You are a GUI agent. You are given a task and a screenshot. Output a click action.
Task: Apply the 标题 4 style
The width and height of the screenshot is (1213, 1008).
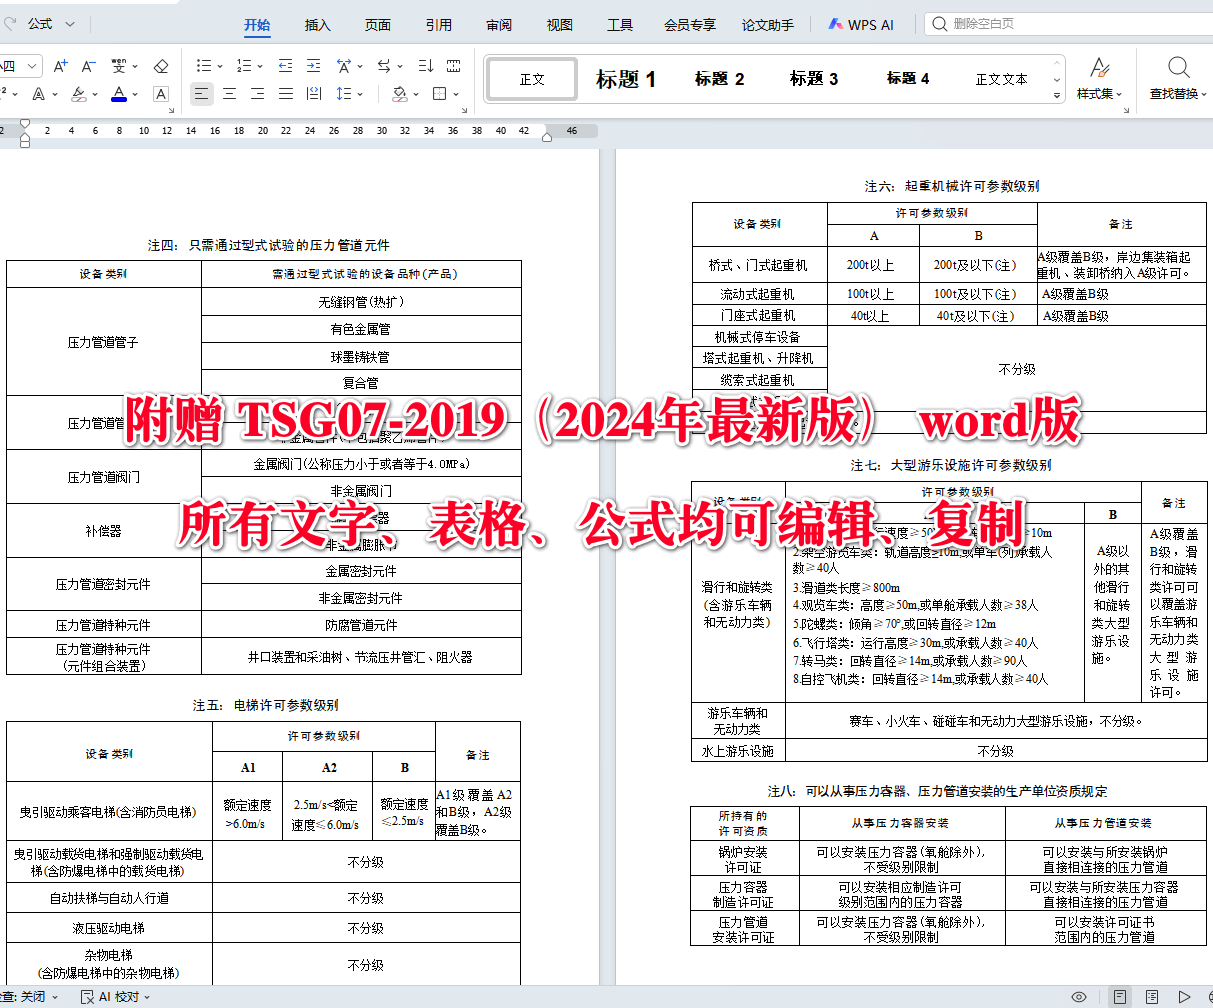pyautogui.click(x=908, y=79)
